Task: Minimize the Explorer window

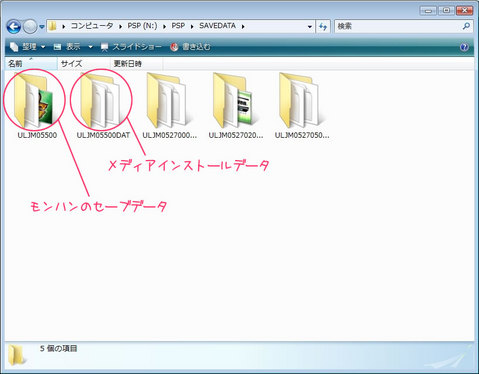Action: [x=428, y=10]
